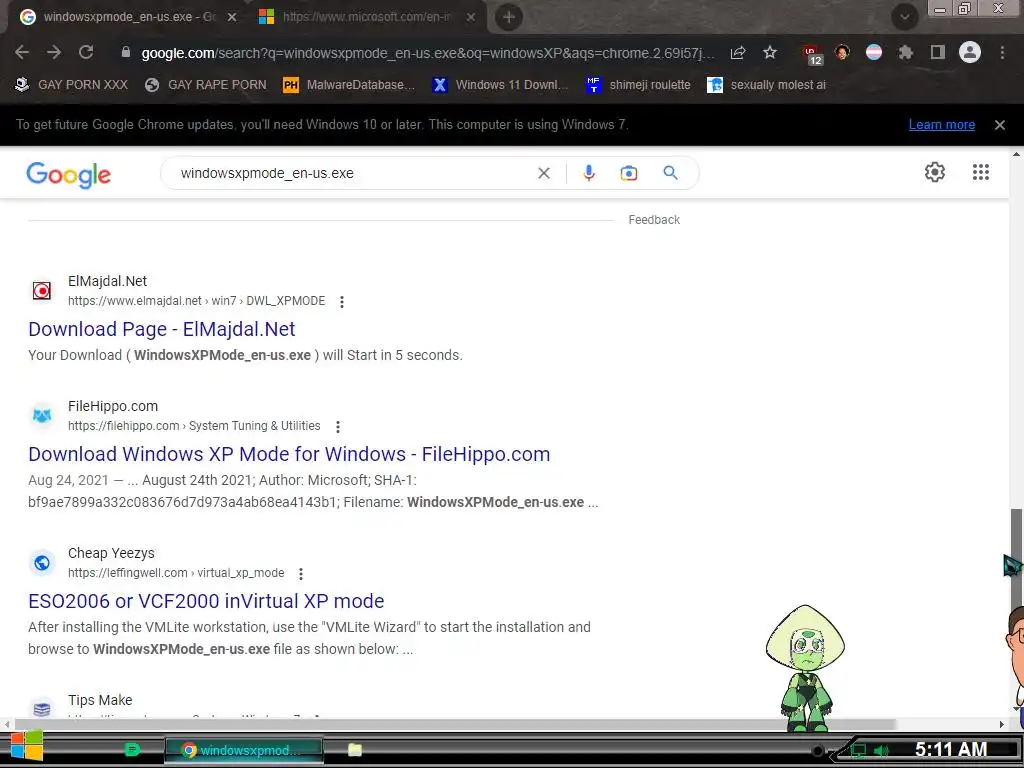The width and height of the screenshot is (1024, 768).
Task: Open the FileHippo result three-dot menu
Action: pos(338,426)
